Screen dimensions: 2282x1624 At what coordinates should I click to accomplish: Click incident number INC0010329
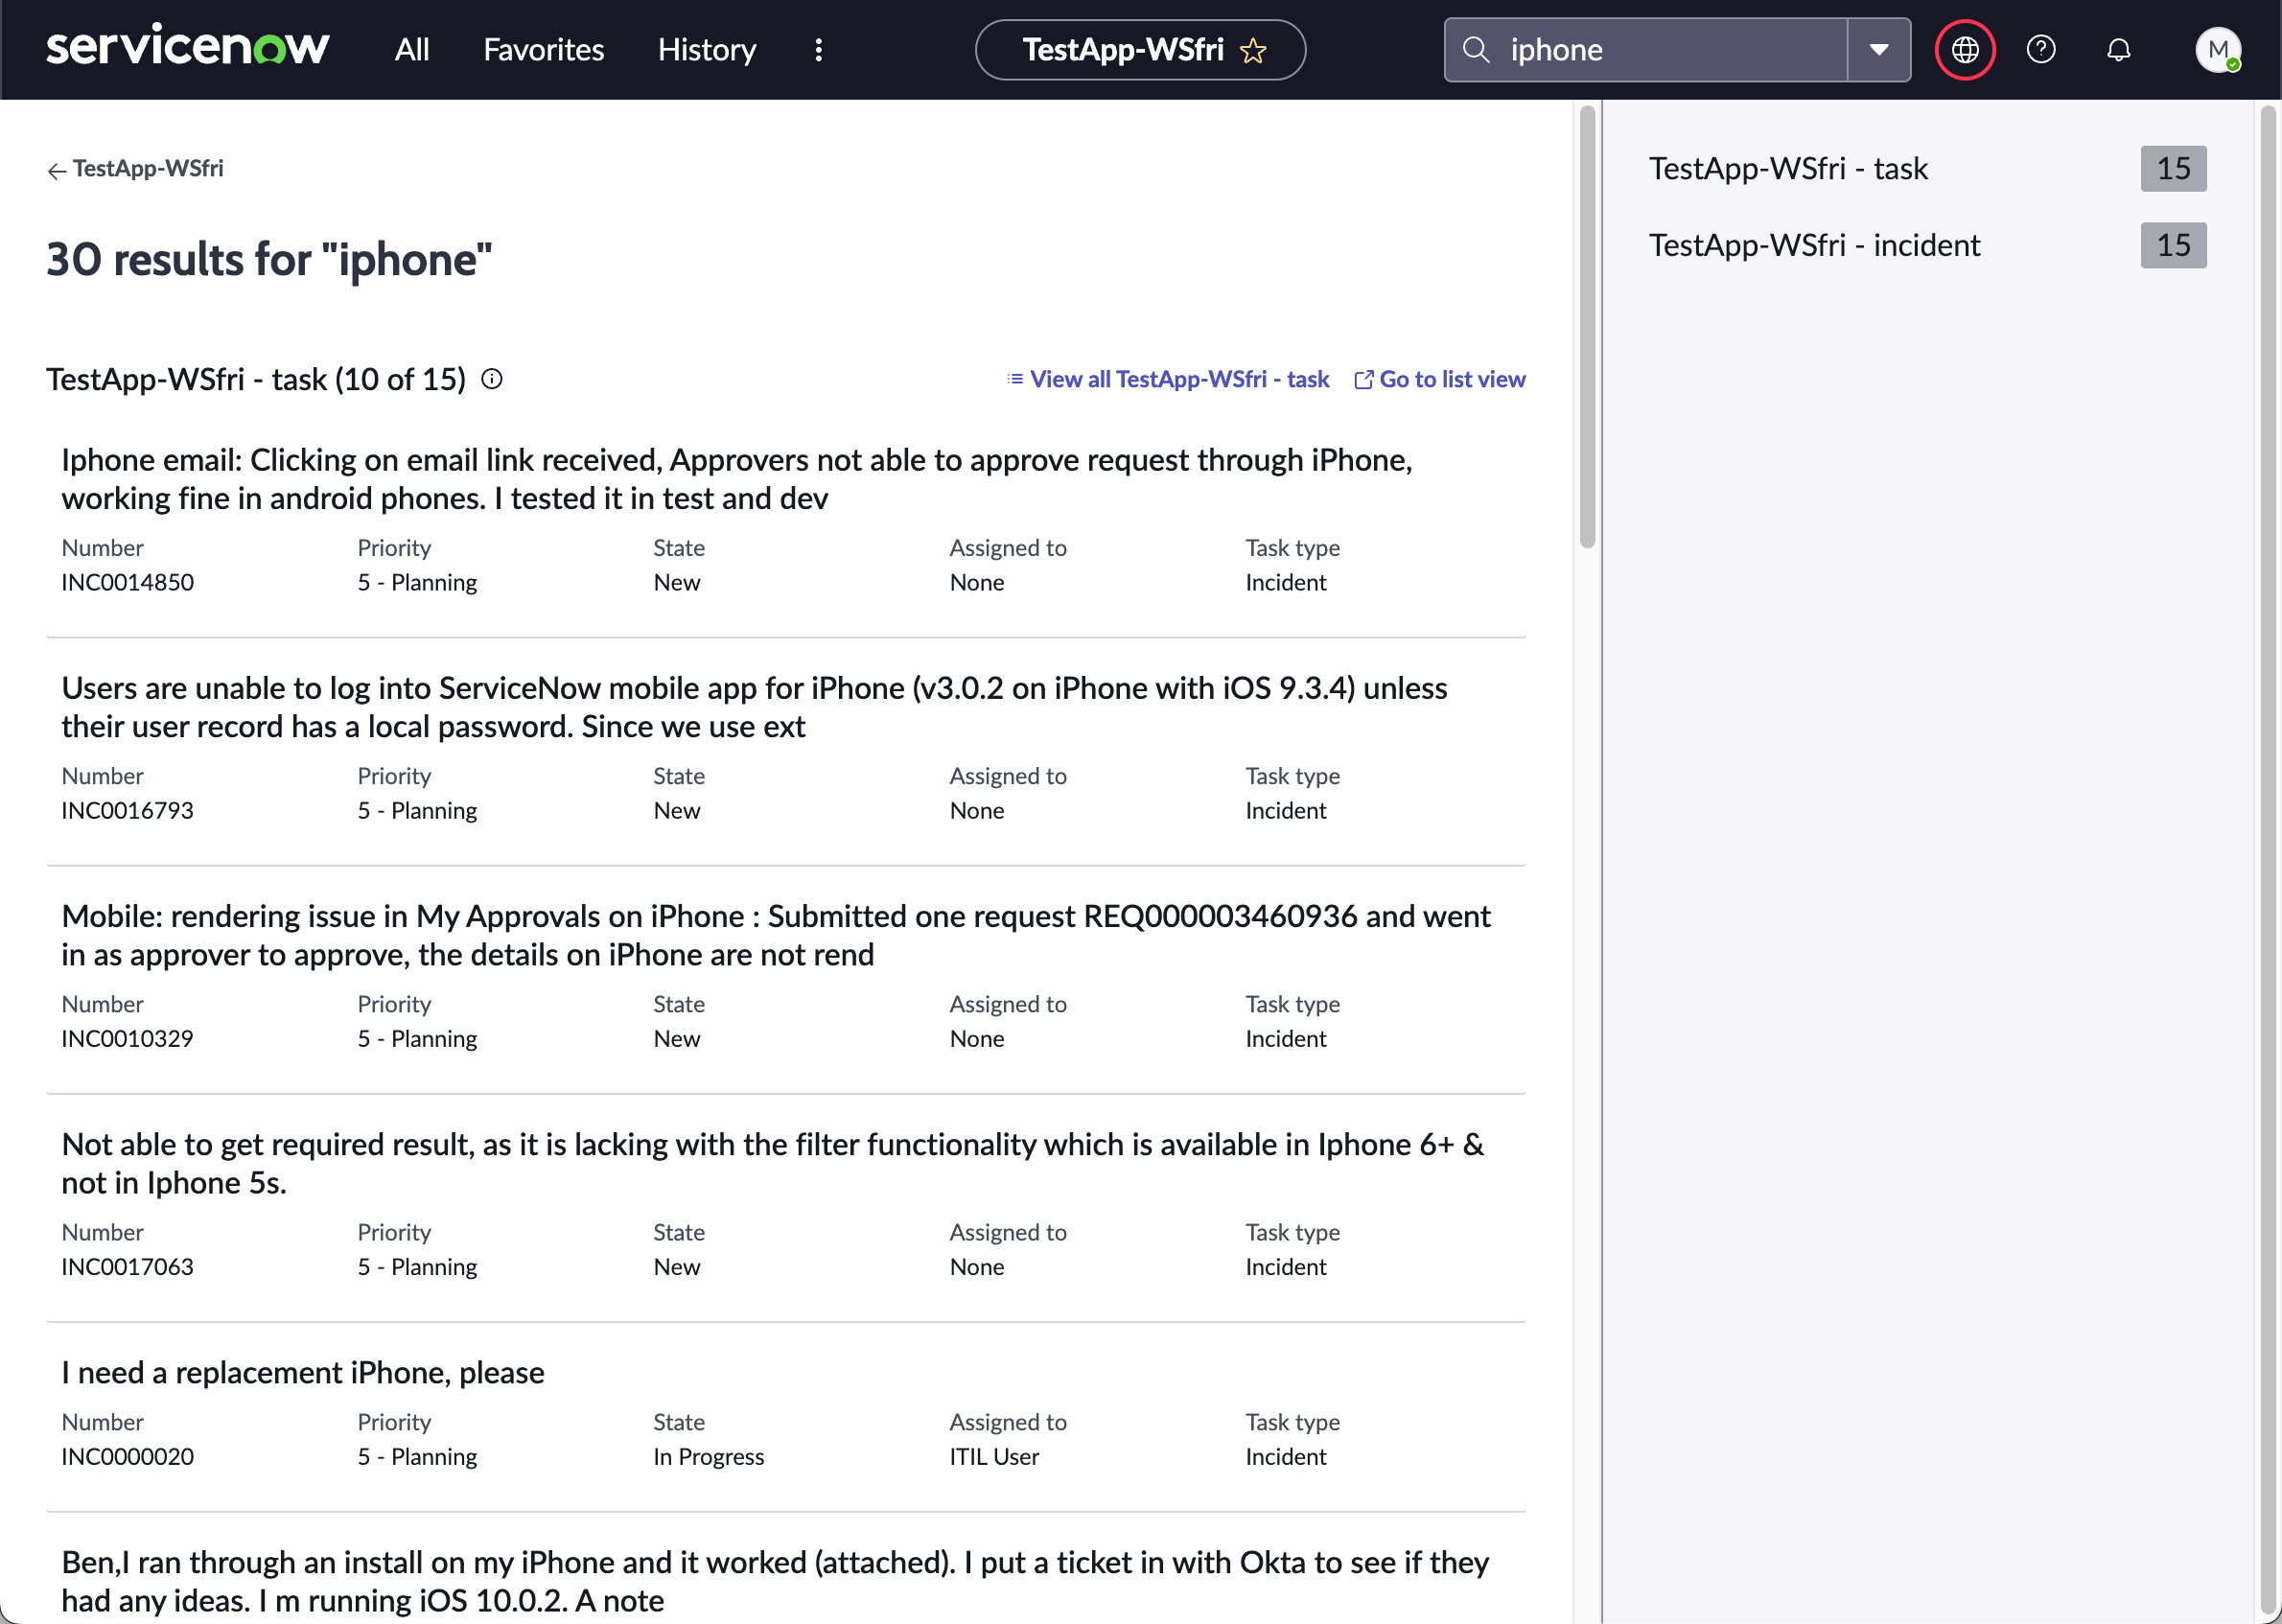(127, 1038)
